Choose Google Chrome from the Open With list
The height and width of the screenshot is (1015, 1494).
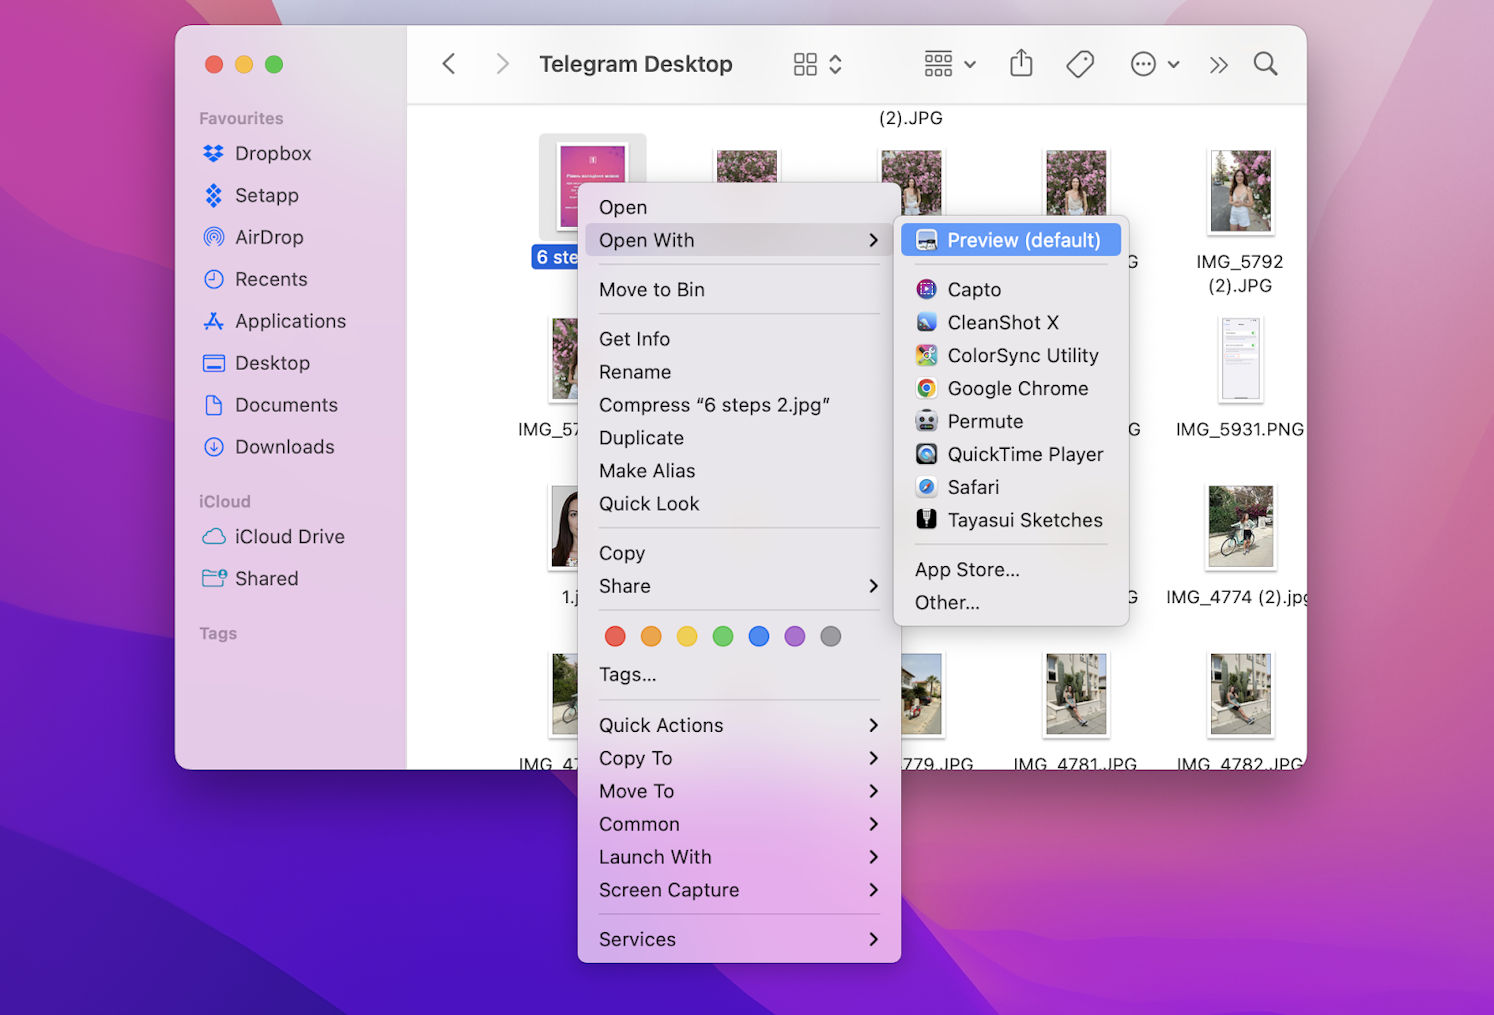(x=1017, y=388)
